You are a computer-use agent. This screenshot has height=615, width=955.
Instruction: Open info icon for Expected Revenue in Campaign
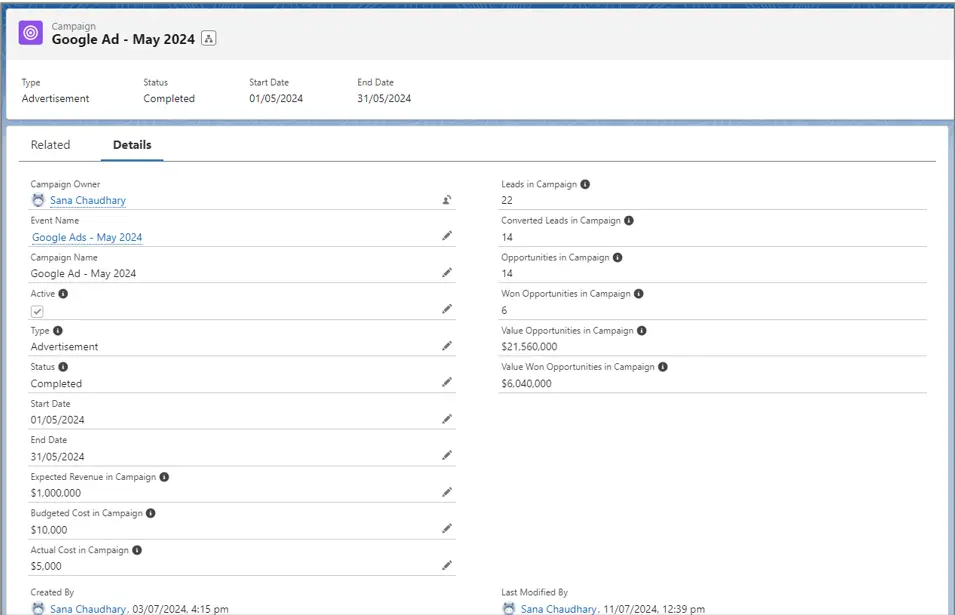164,477
